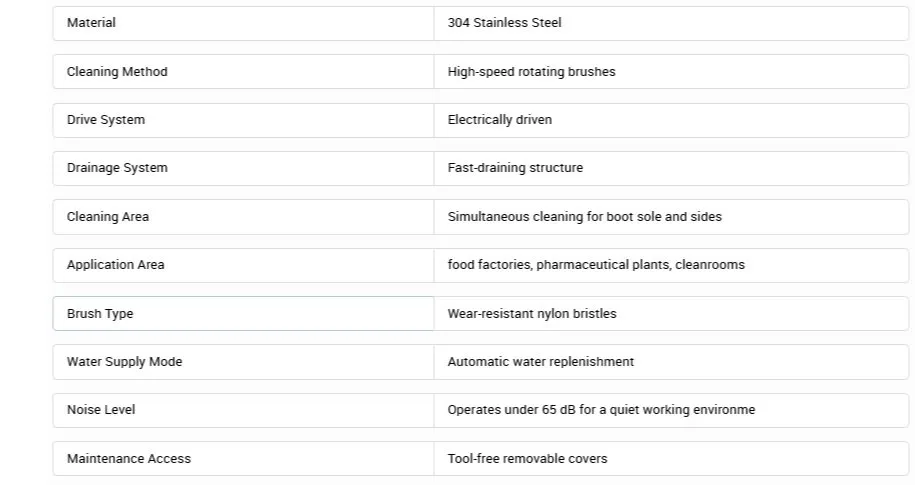
Task: Focus the Noise Level label field
Action: (x=243, y=410)
